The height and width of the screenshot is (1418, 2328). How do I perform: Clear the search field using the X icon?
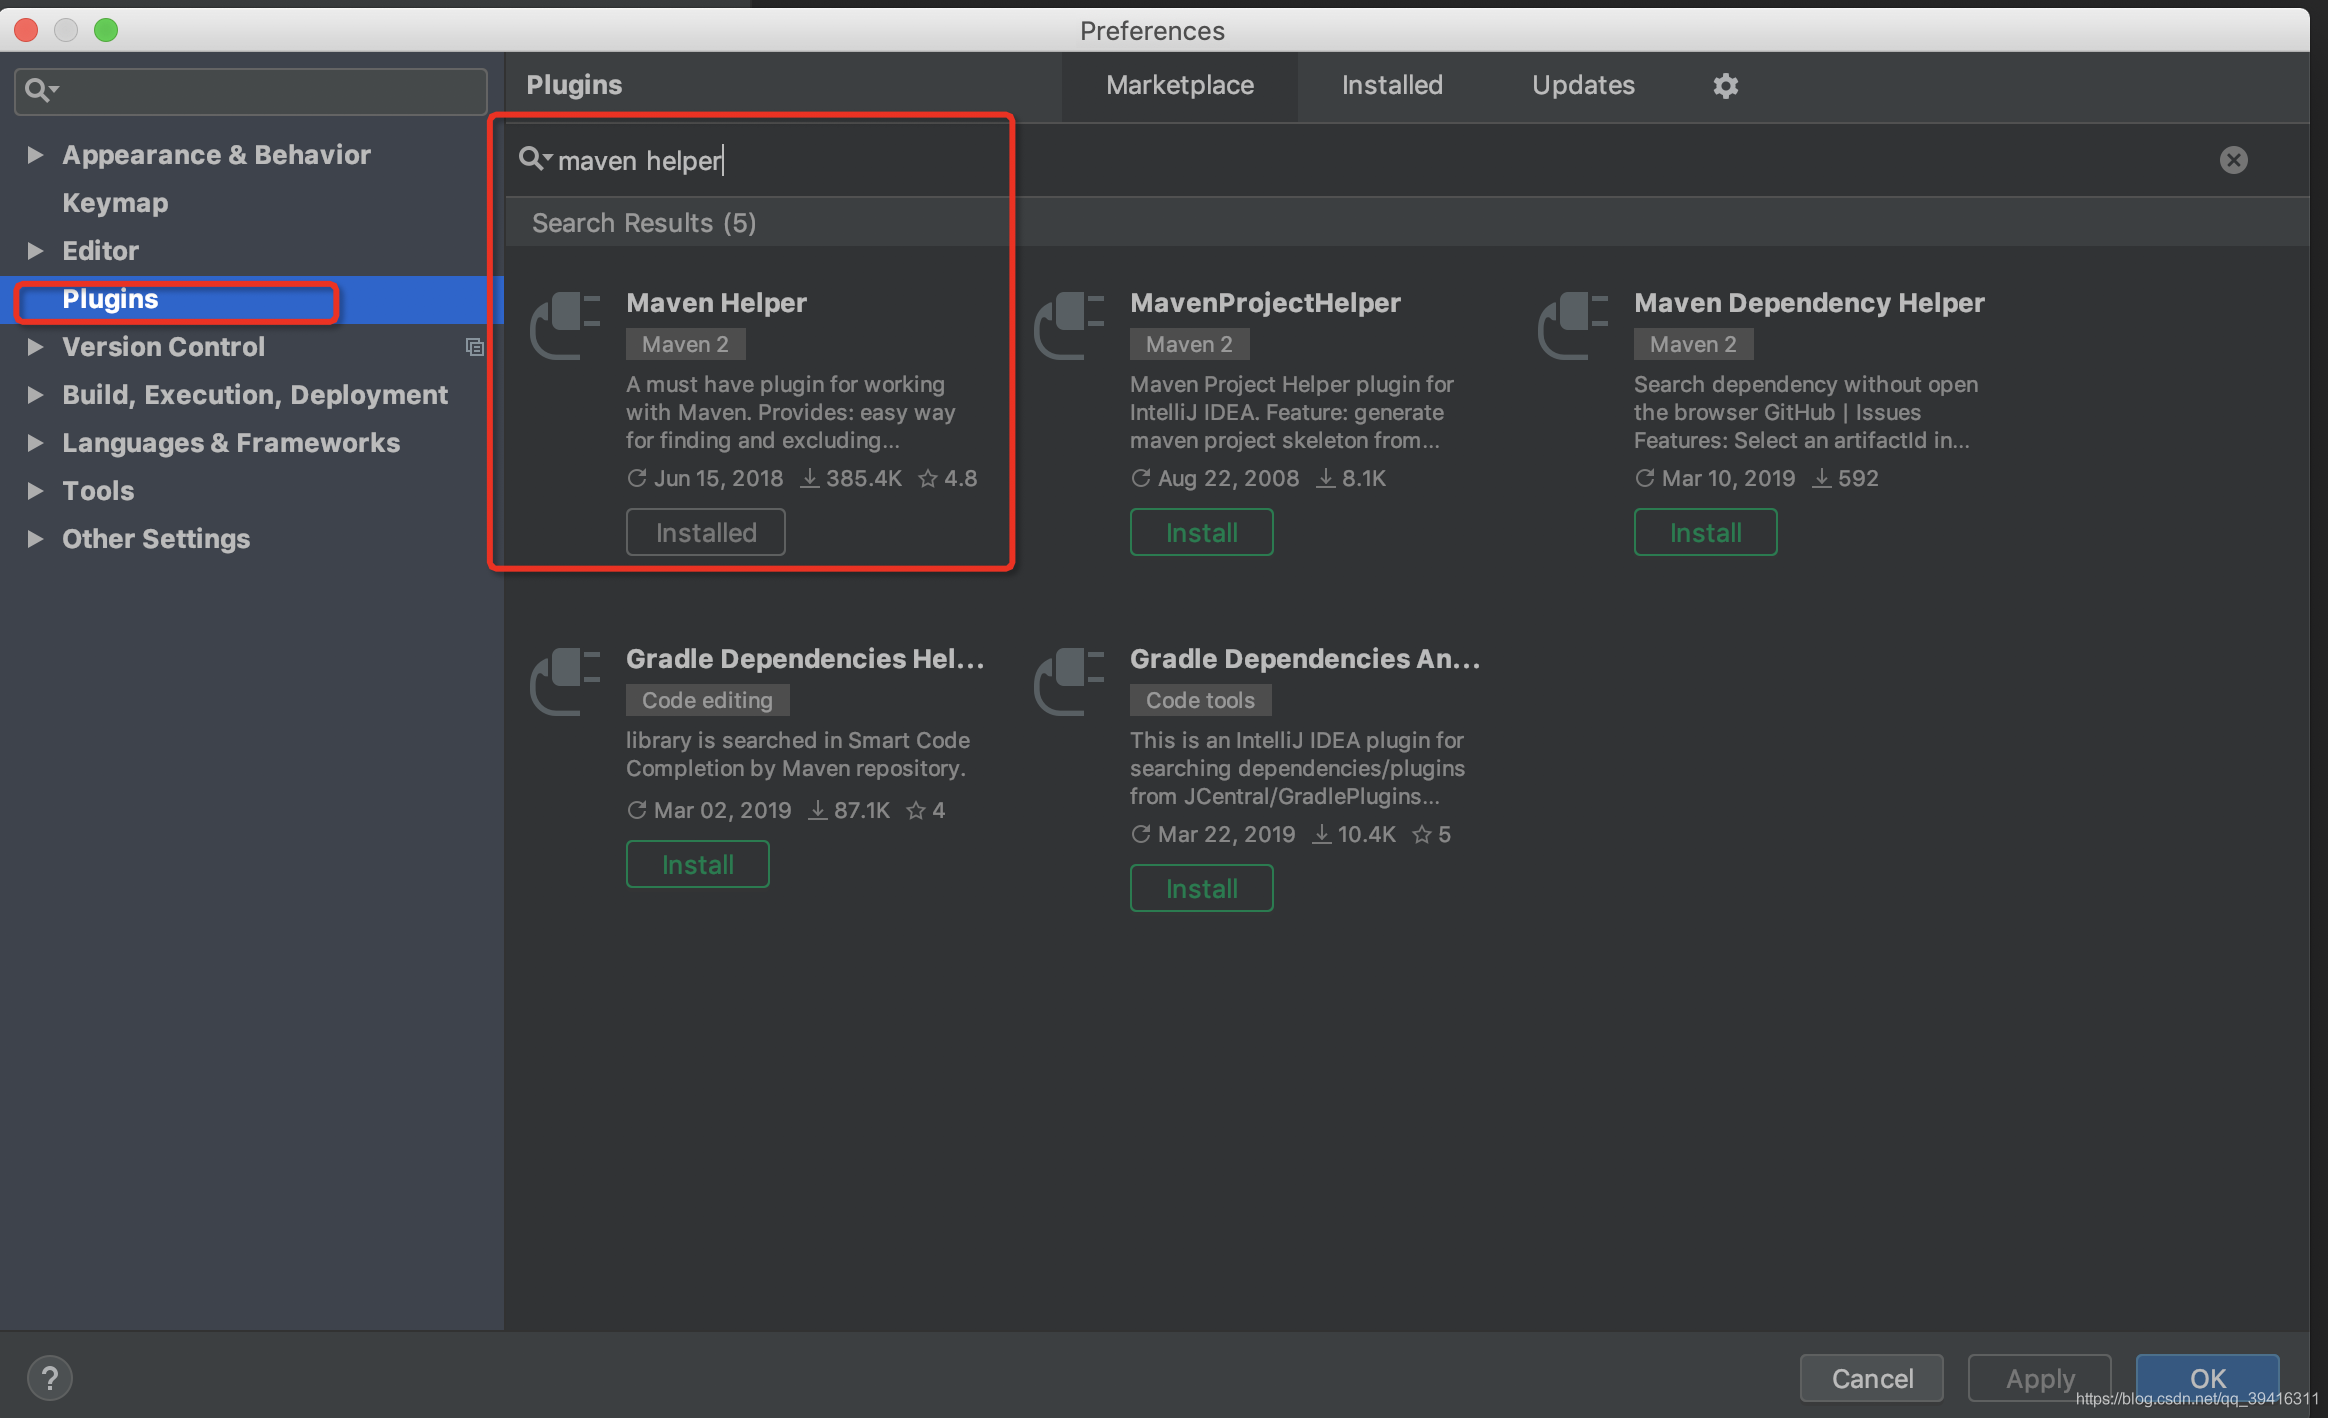[2235, 160]
